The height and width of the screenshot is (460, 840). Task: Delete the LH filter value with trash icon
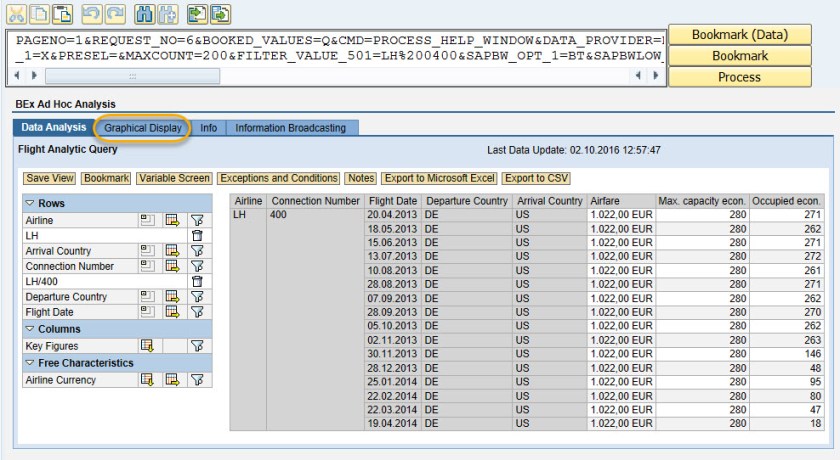click(x=197, y=236)
